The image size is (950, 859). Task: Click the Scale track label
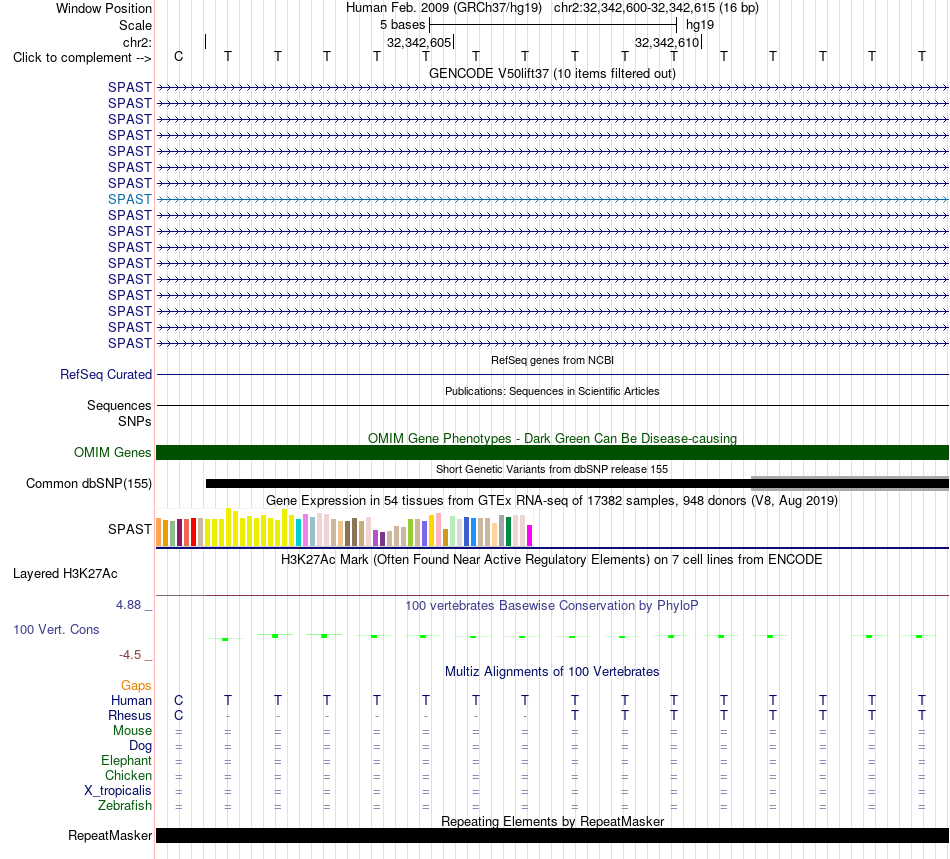pyautogui.click(x=135, y=25)
